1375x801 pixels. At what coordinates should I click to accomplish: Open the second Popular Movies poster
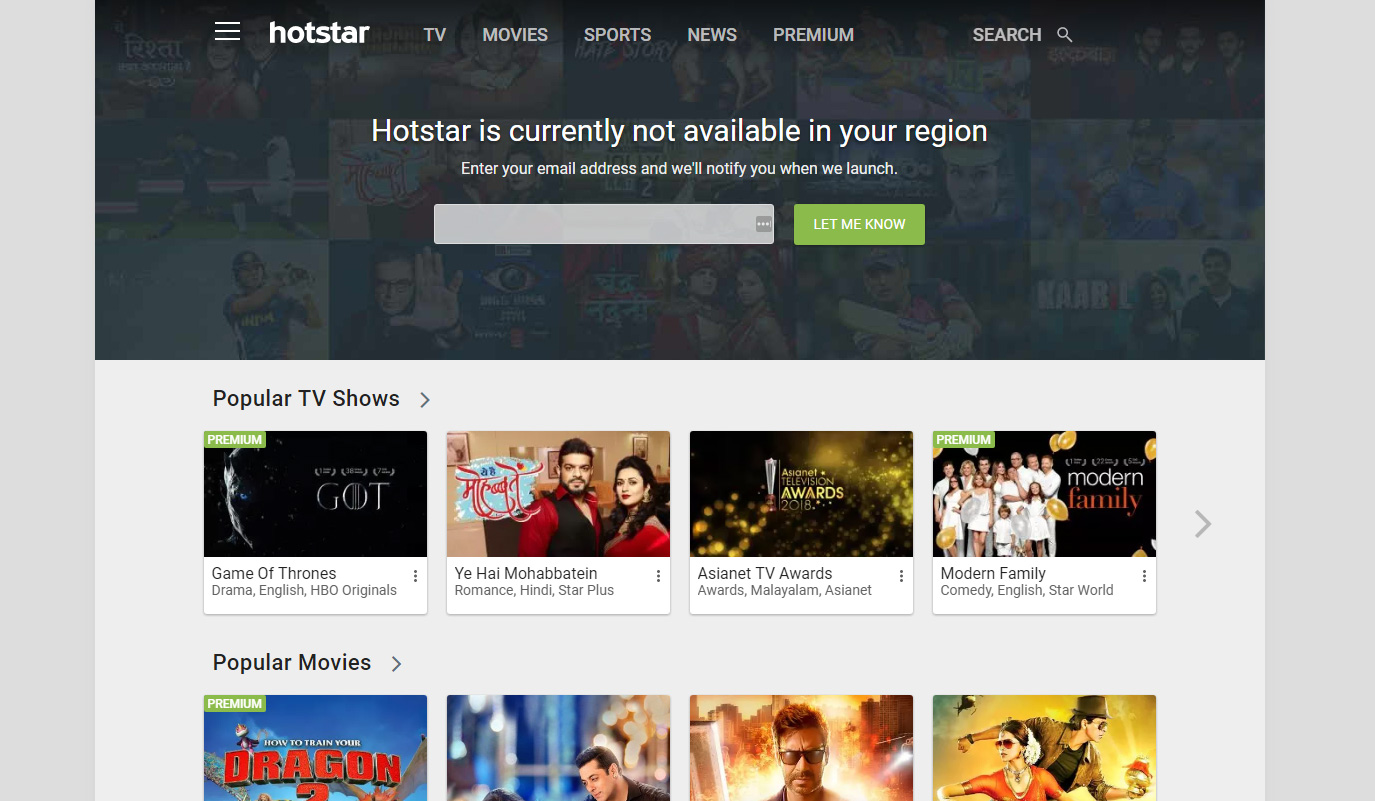[558, 748]
